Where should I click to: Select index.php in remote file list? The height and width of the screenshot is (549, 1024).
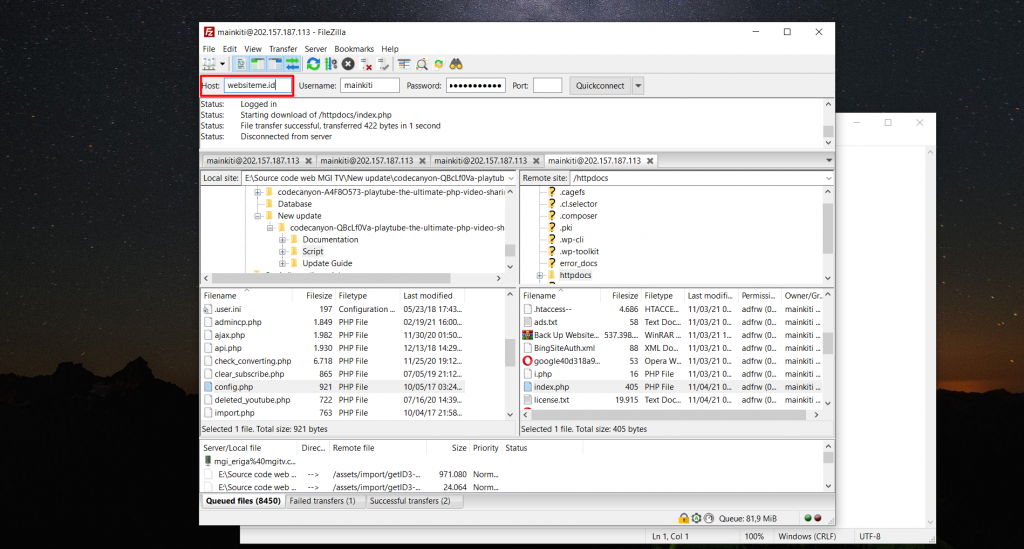point(551,387)
